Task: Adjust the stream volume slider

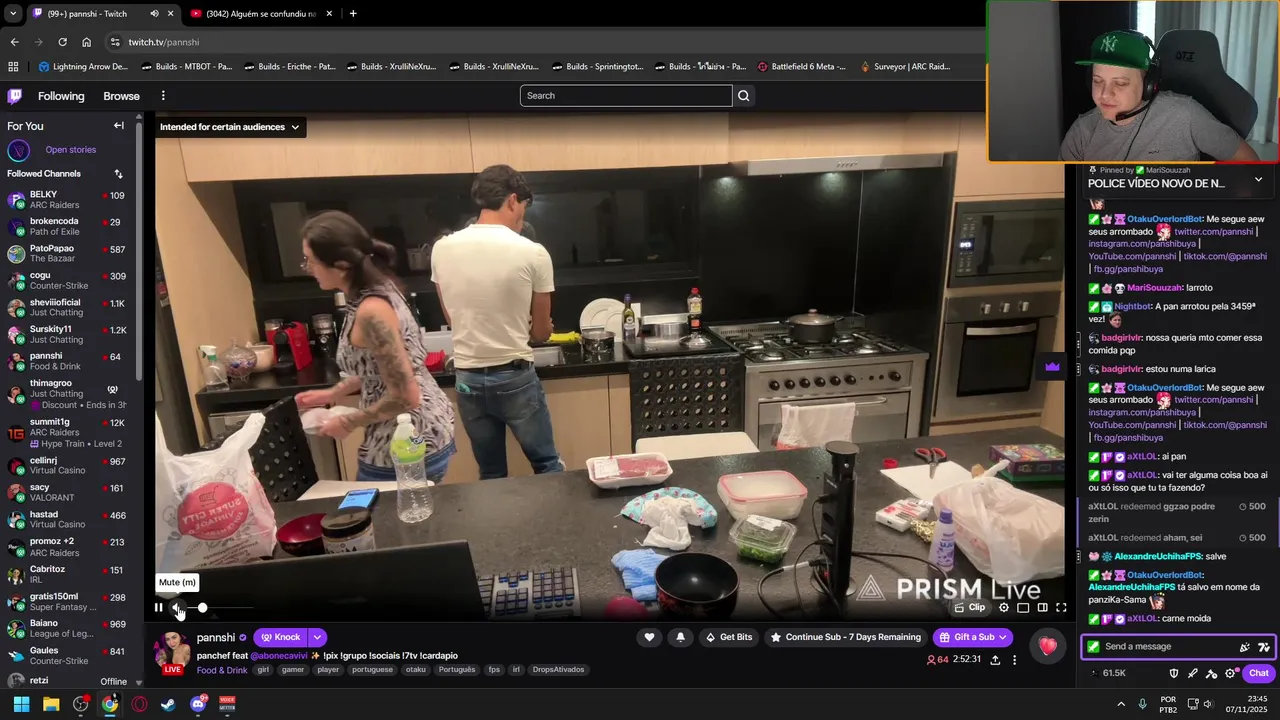Action: [x=220, y=608]
